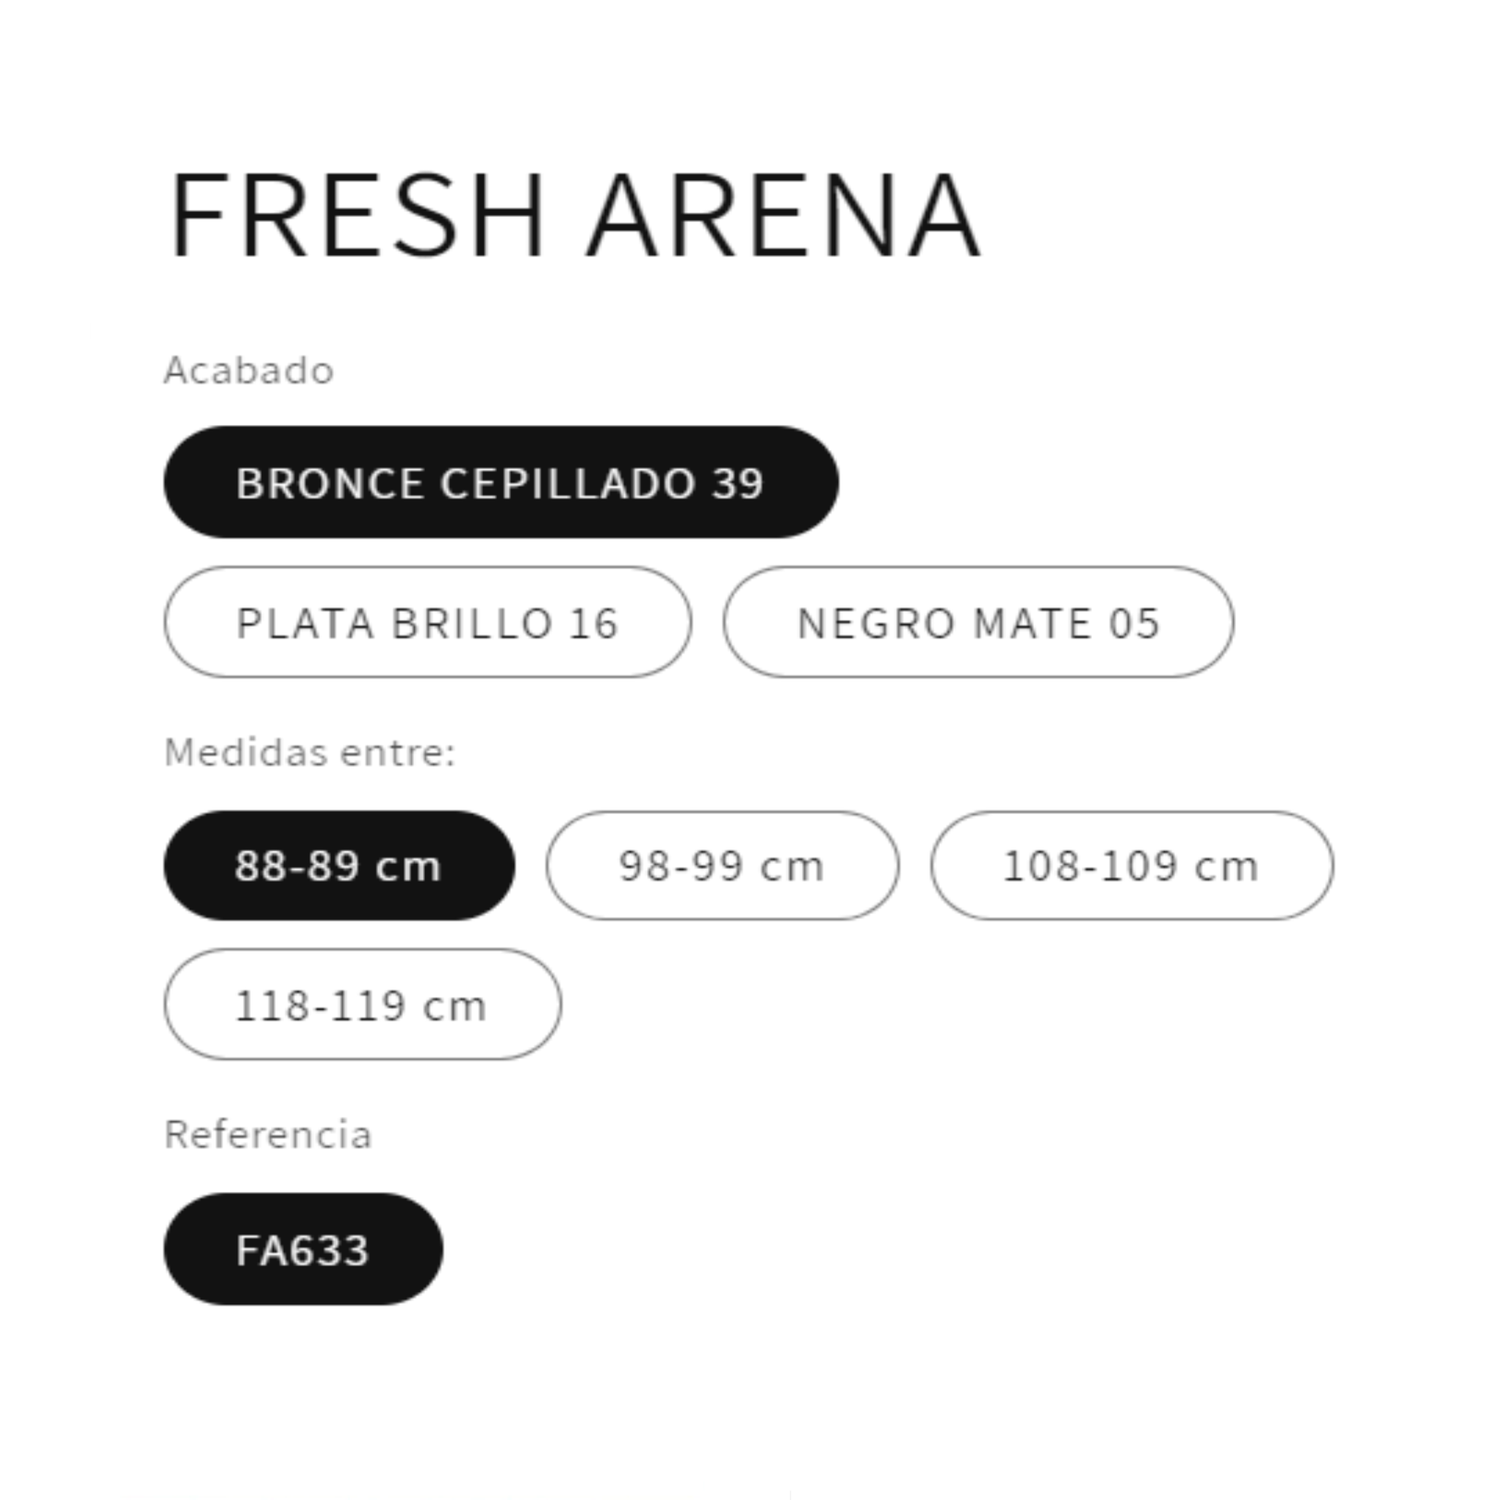Switch finish to glossy silver 16

click(428, 622)
